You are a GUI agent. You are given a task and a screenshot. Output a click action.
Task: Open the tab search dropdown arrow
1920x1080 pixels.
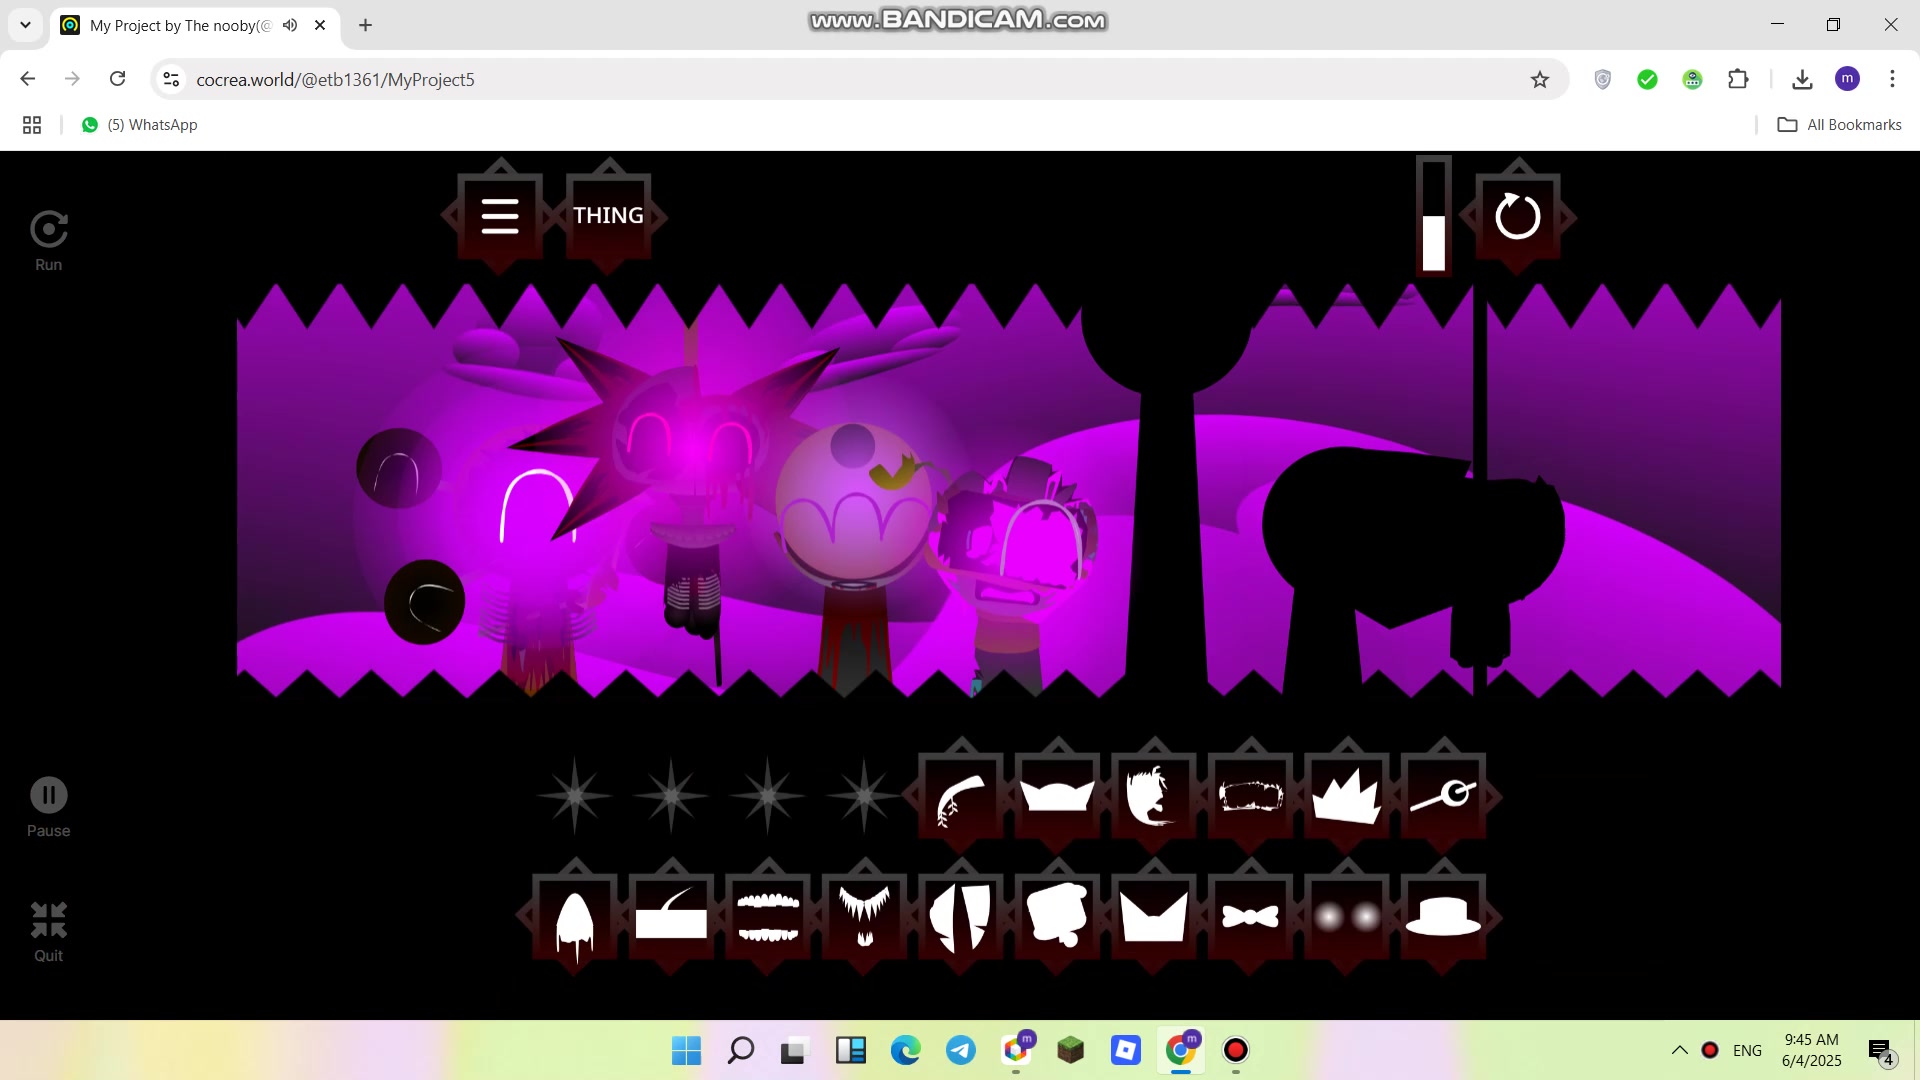(25, 25)
